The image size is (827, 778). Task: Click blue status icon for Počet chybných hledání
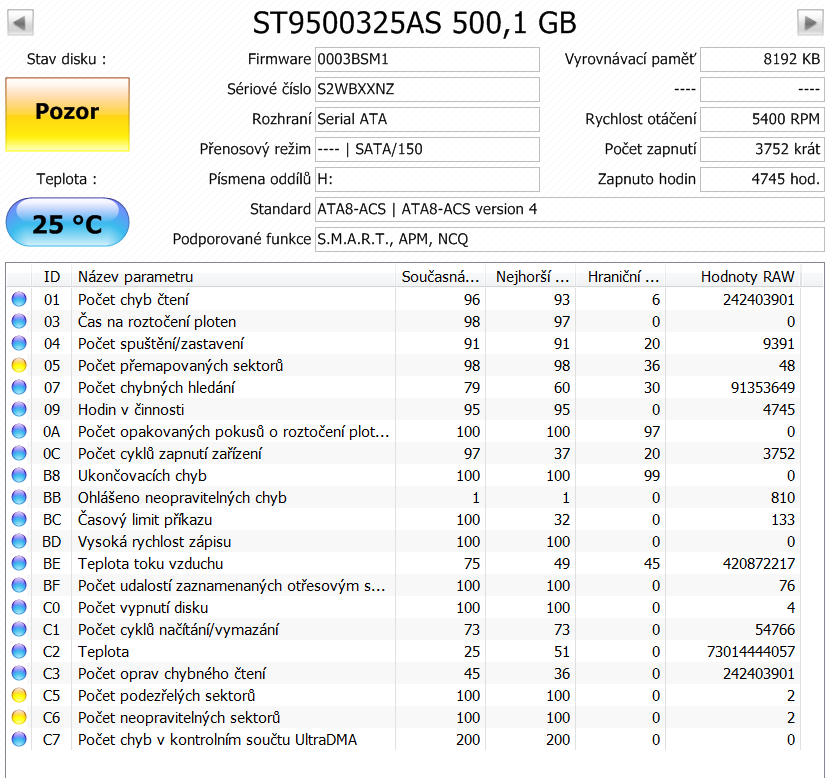(x=19, y=387)
